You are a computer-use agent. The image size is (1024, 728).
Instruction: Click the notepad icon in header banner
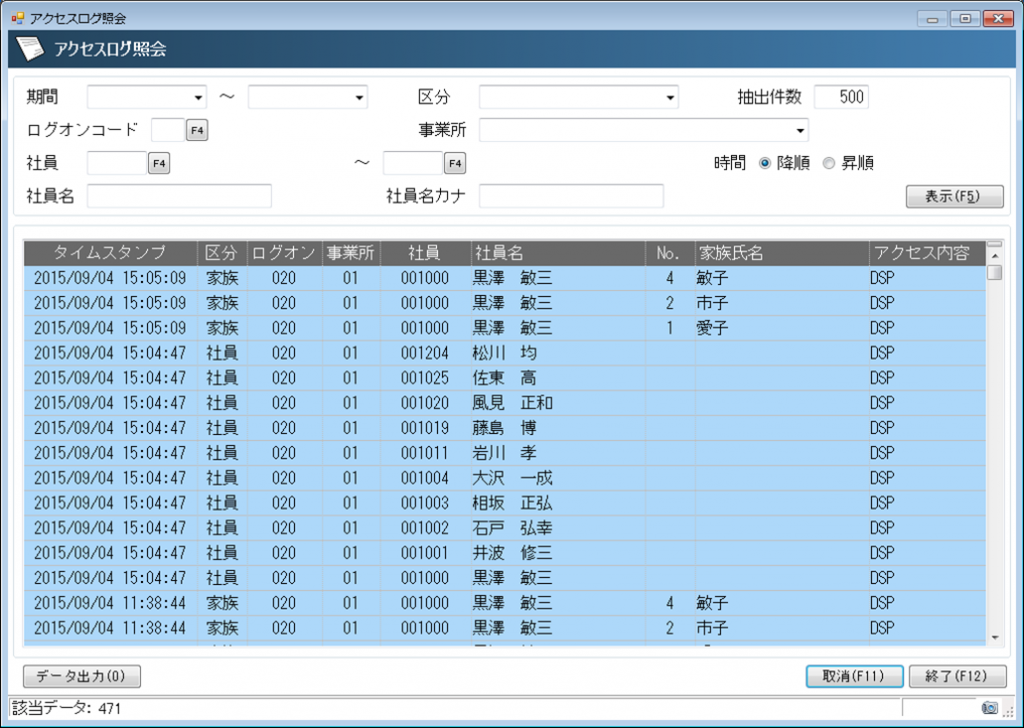tap(30, 48)
